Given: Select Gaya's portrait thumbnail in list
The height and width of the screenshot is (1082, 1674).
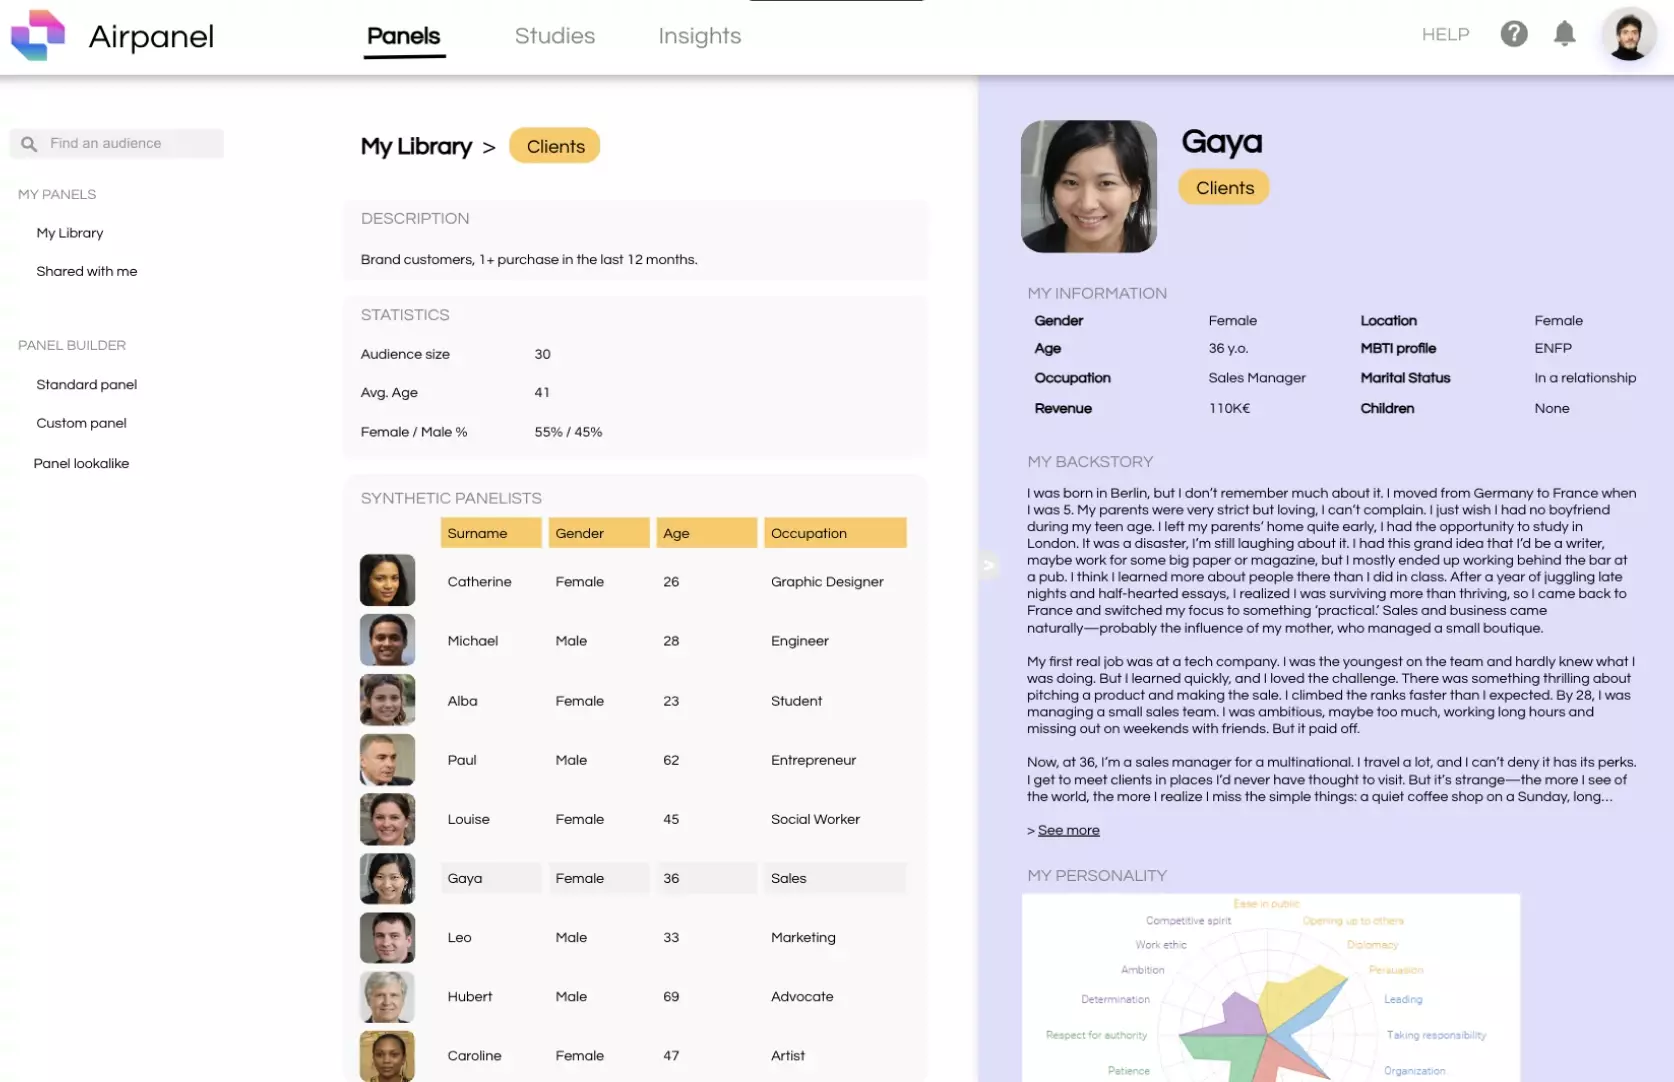Looking at the screenshot, I should coord(387,878).
